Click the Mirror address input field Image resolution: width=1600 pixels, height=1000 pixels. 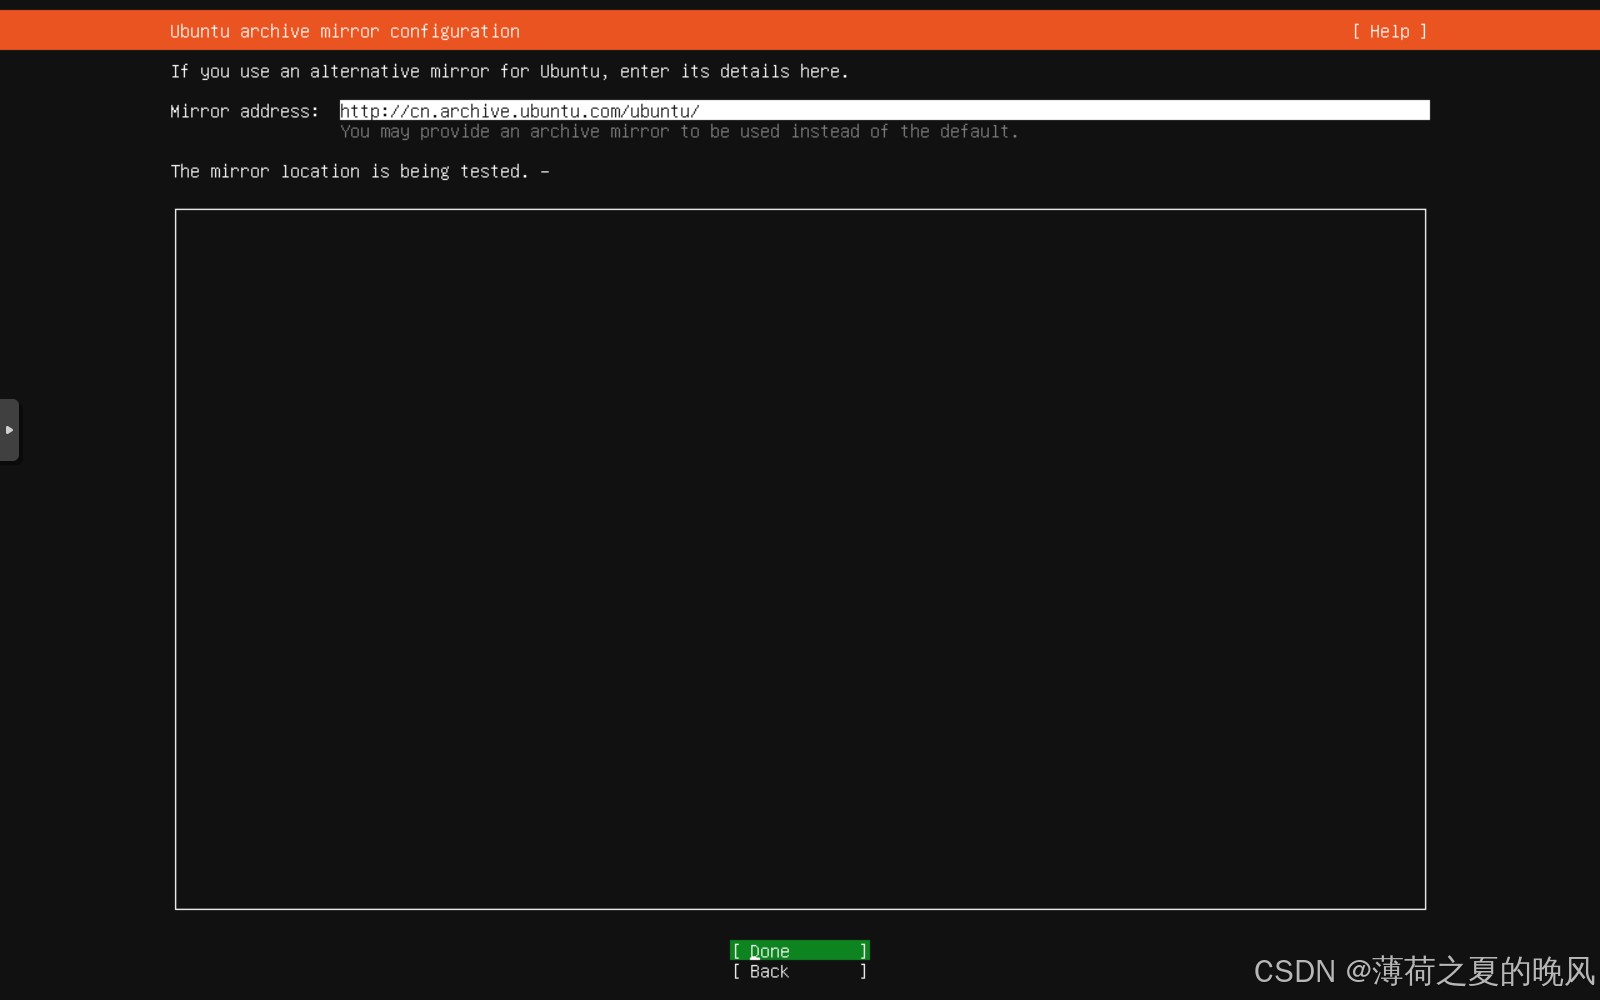click(884, 110)
